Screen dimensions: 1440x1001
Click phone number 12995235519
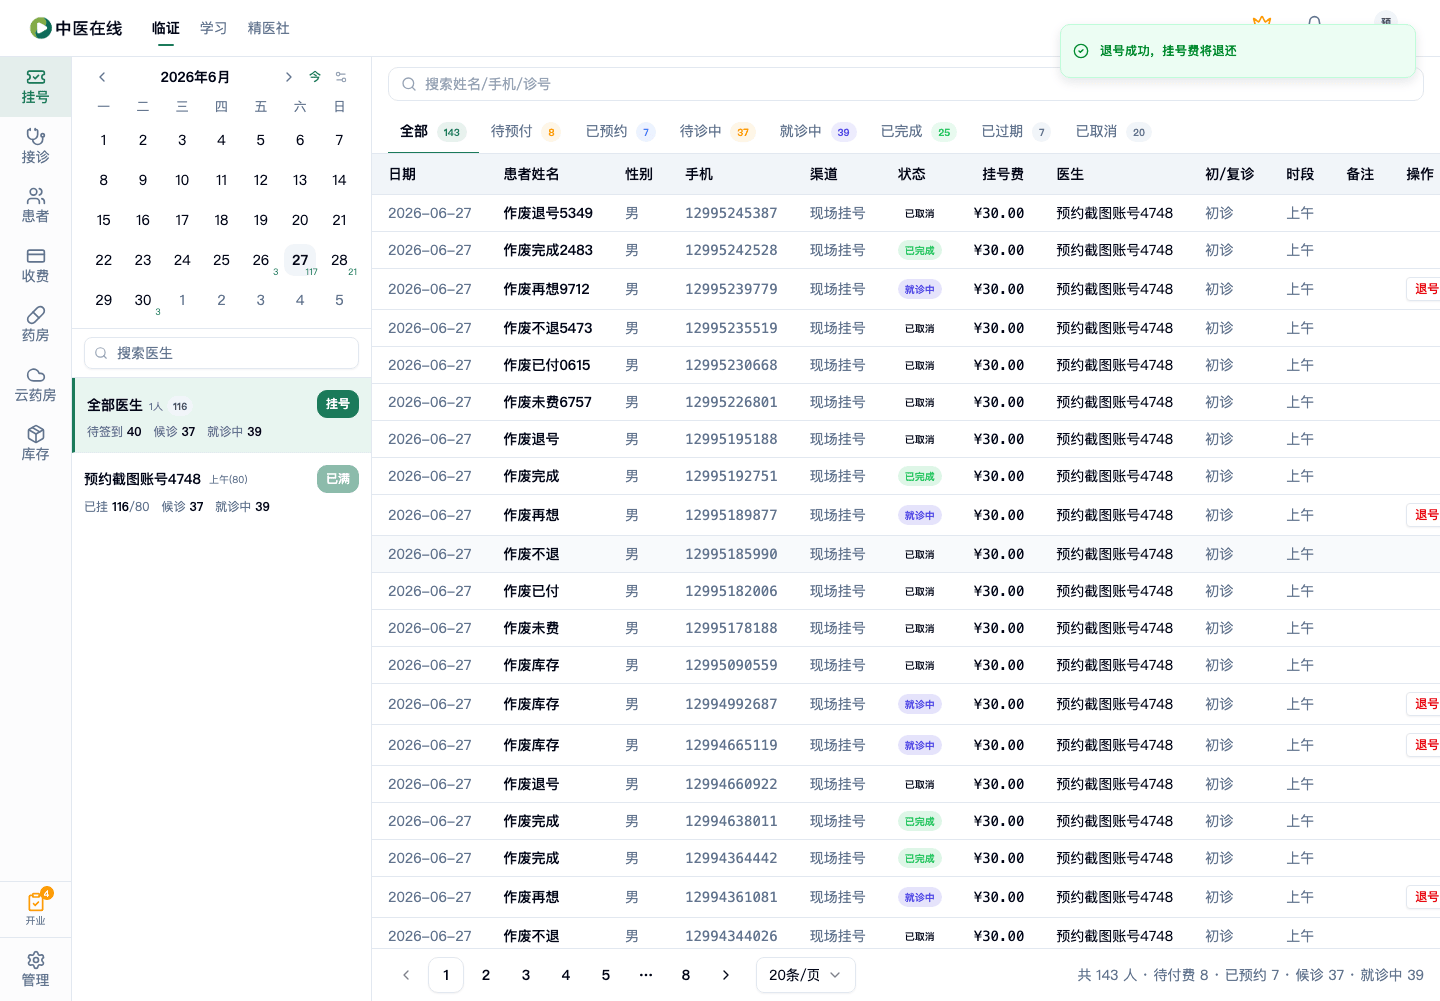[731, 328]
